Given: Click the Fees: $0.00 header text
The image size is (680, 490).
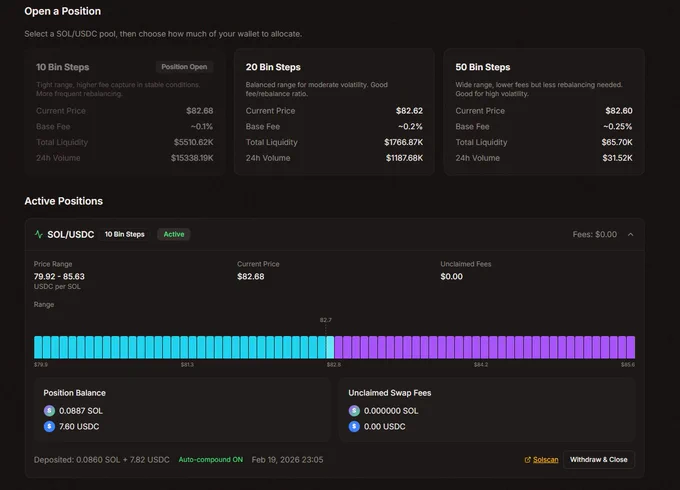Looking at the screenshot, I should [595, 235].
